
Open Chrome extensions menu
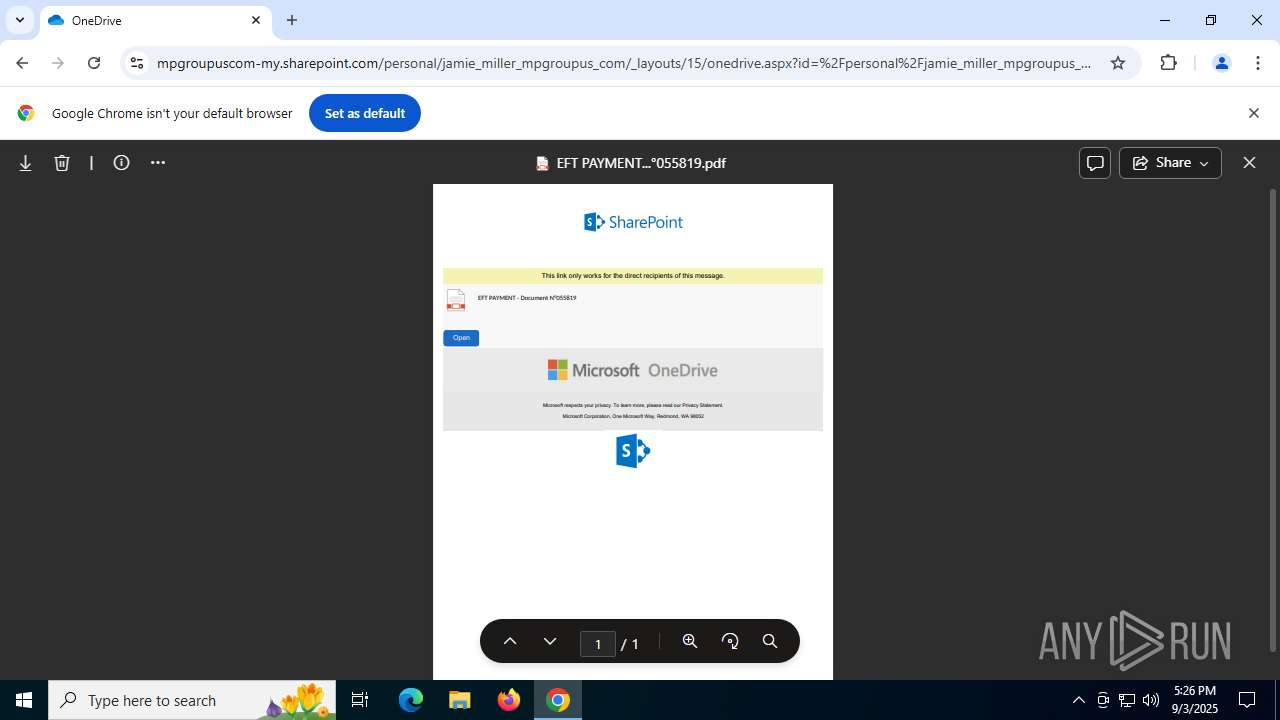click(x=1169, y=63)
